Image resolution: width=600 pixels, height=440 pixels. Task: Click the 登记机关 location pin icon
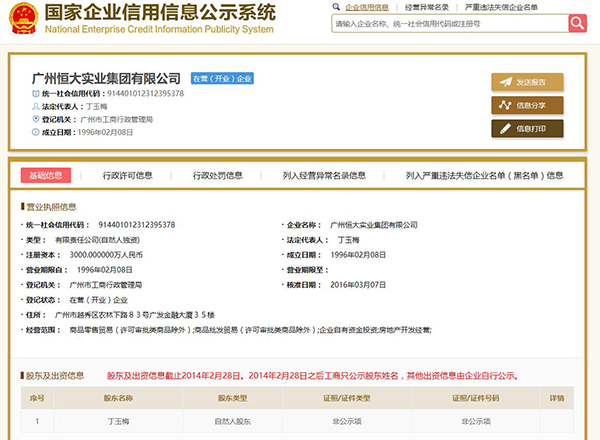[x=33, y=117]
